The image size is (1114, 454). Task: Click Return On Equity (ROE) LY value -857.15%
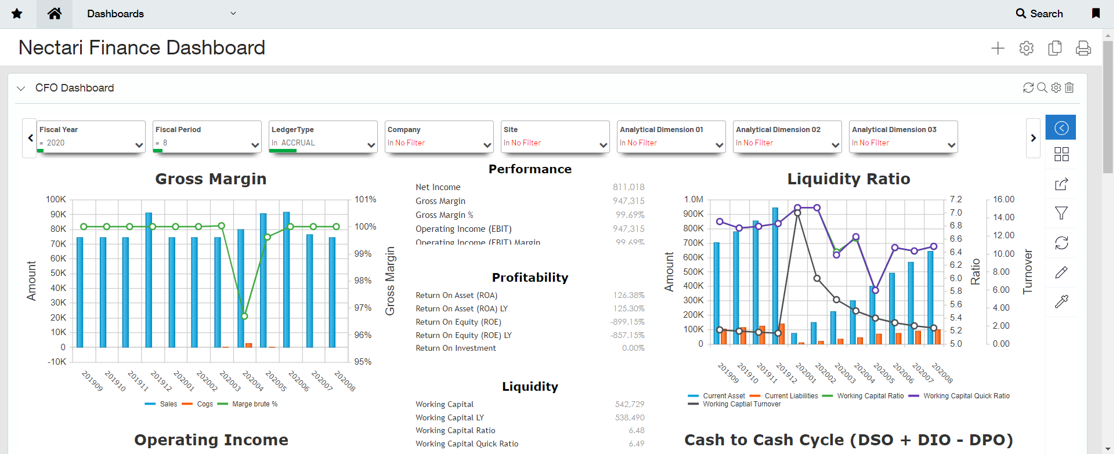626,335
